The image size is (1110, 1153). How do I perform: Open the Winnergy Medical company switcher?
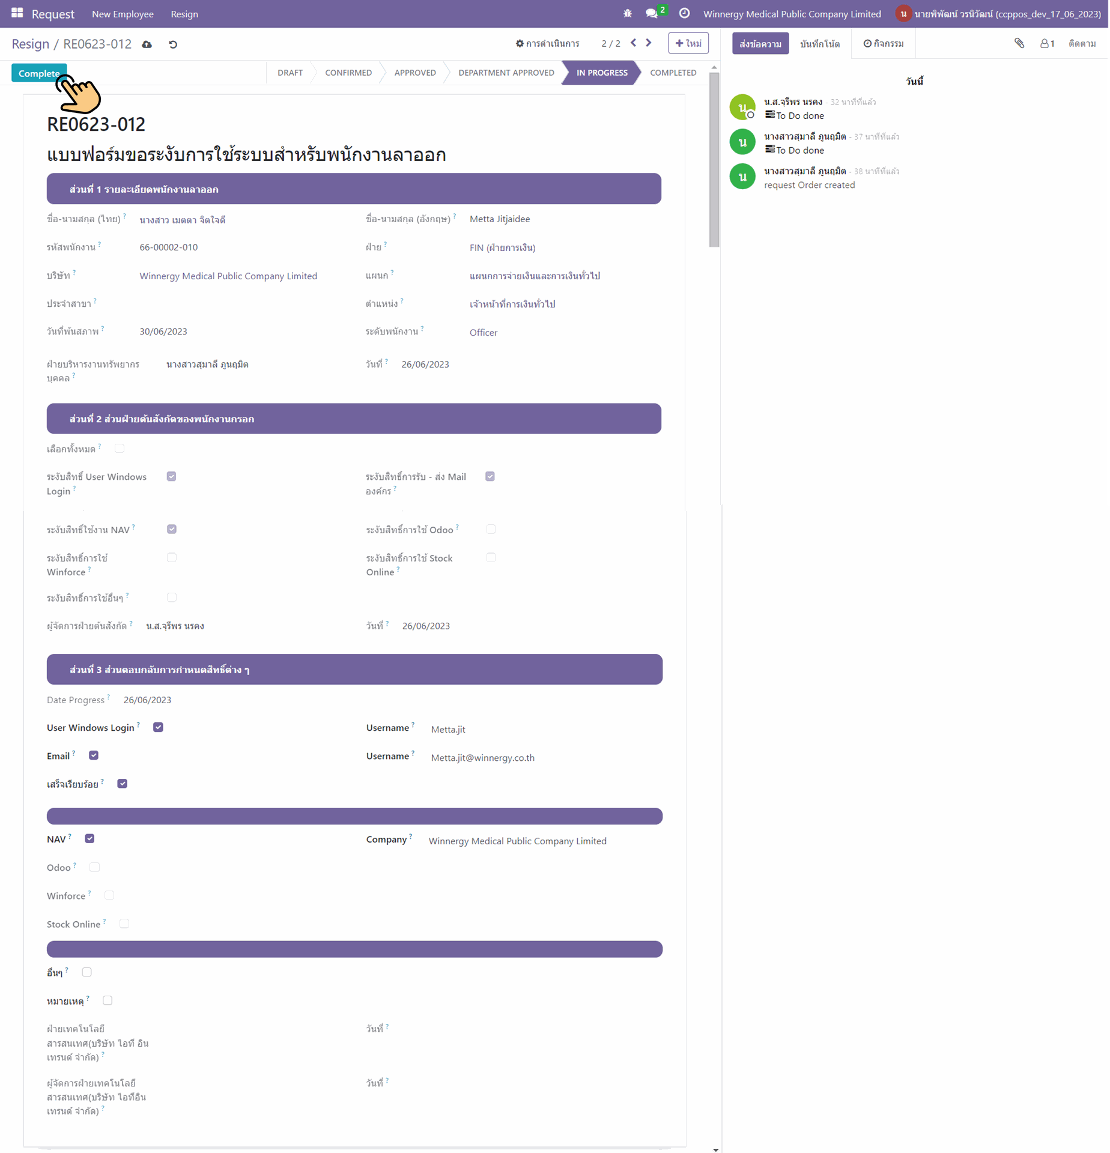[792, 14]
